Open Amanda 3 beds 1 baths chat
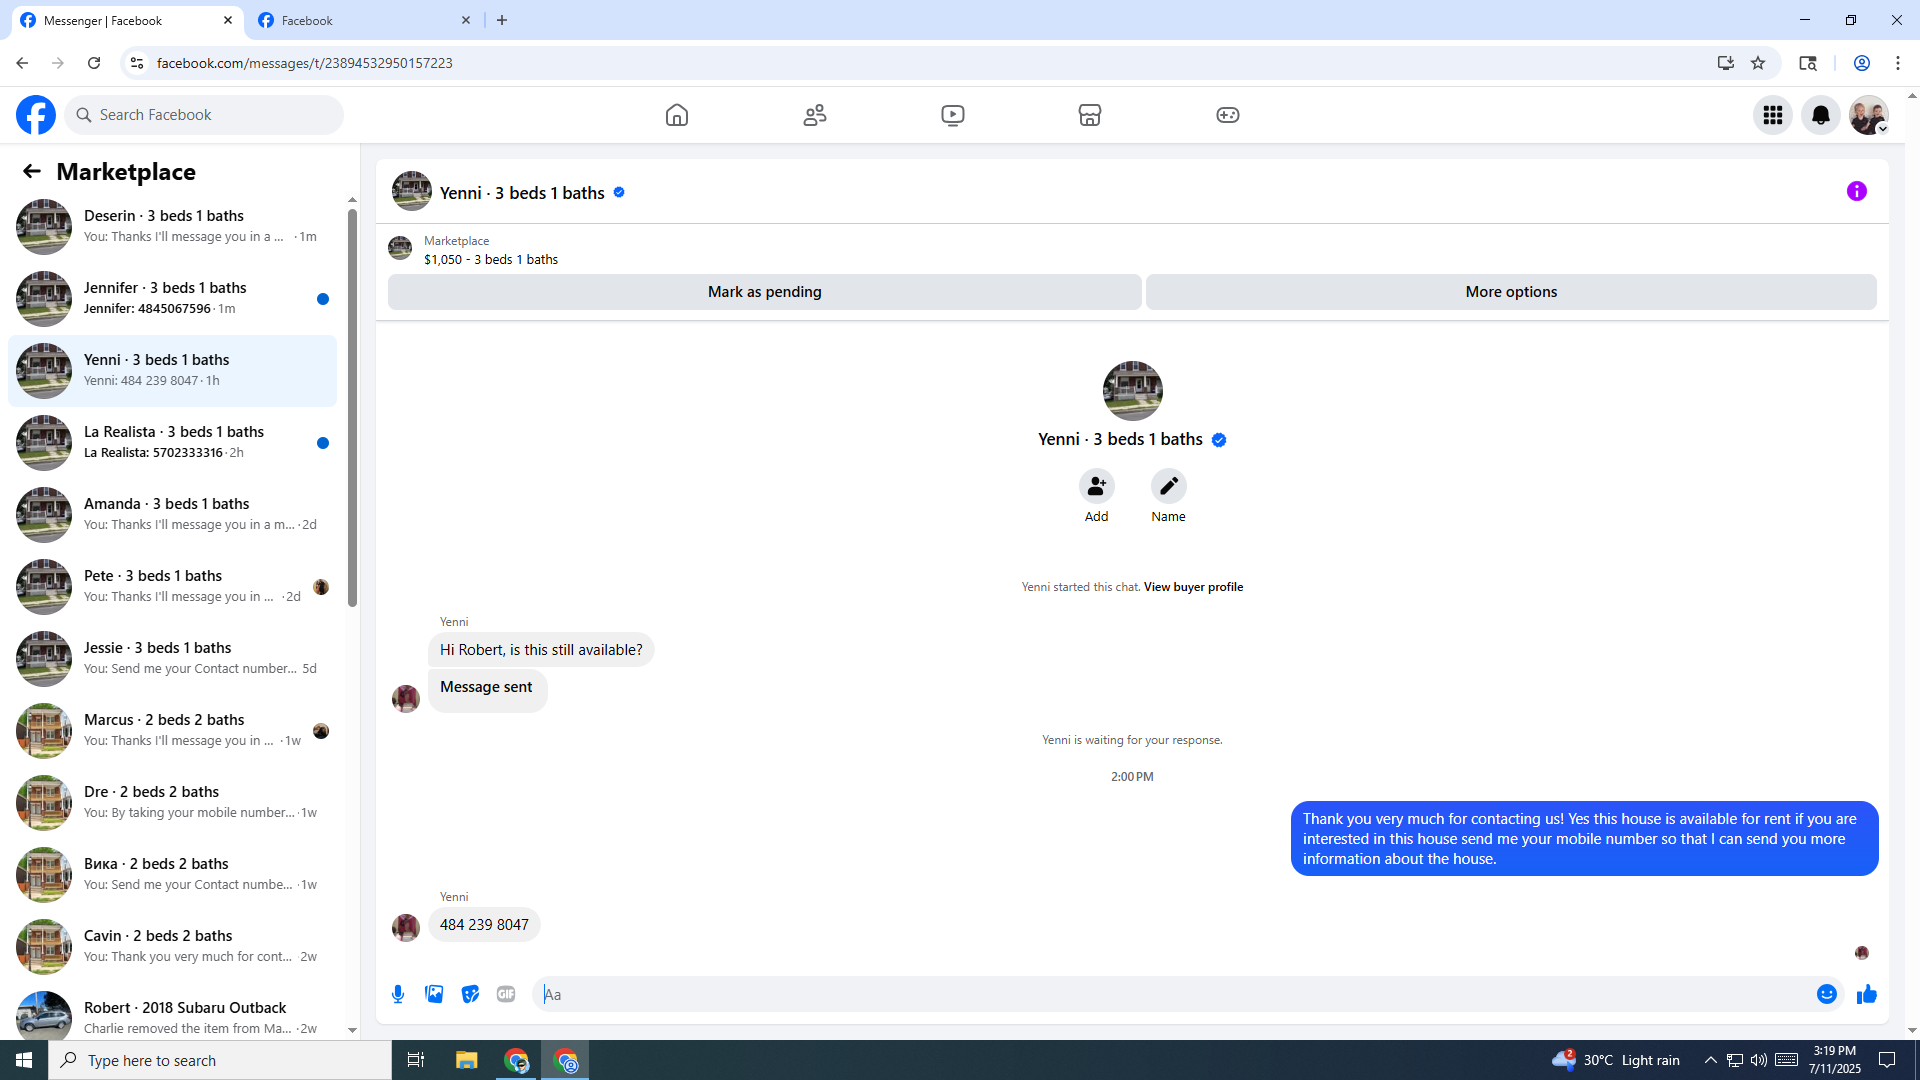This screenshot has width=1920, height=1080. [x=173, y=515]
